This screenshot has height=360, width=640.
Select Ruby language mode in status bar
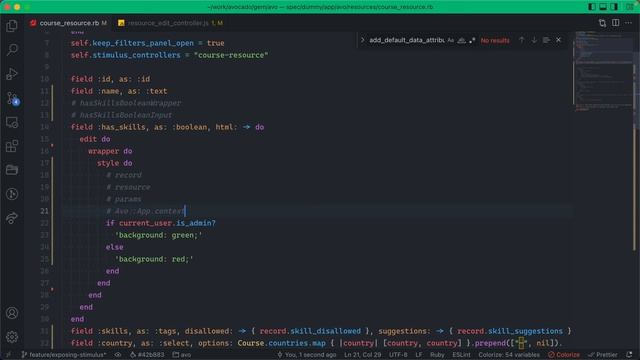(437, 355)
